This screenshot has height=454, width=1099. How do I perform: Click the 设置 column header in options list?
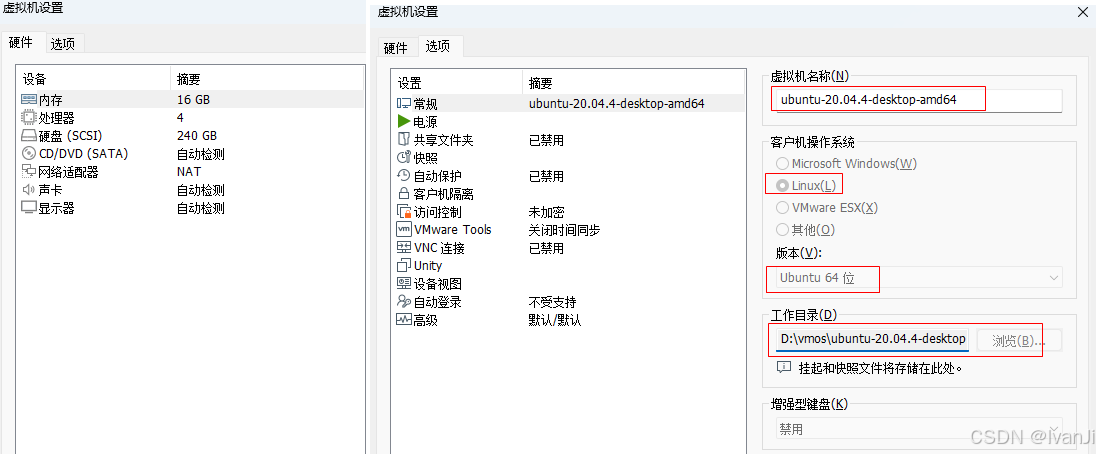point(457,83)
